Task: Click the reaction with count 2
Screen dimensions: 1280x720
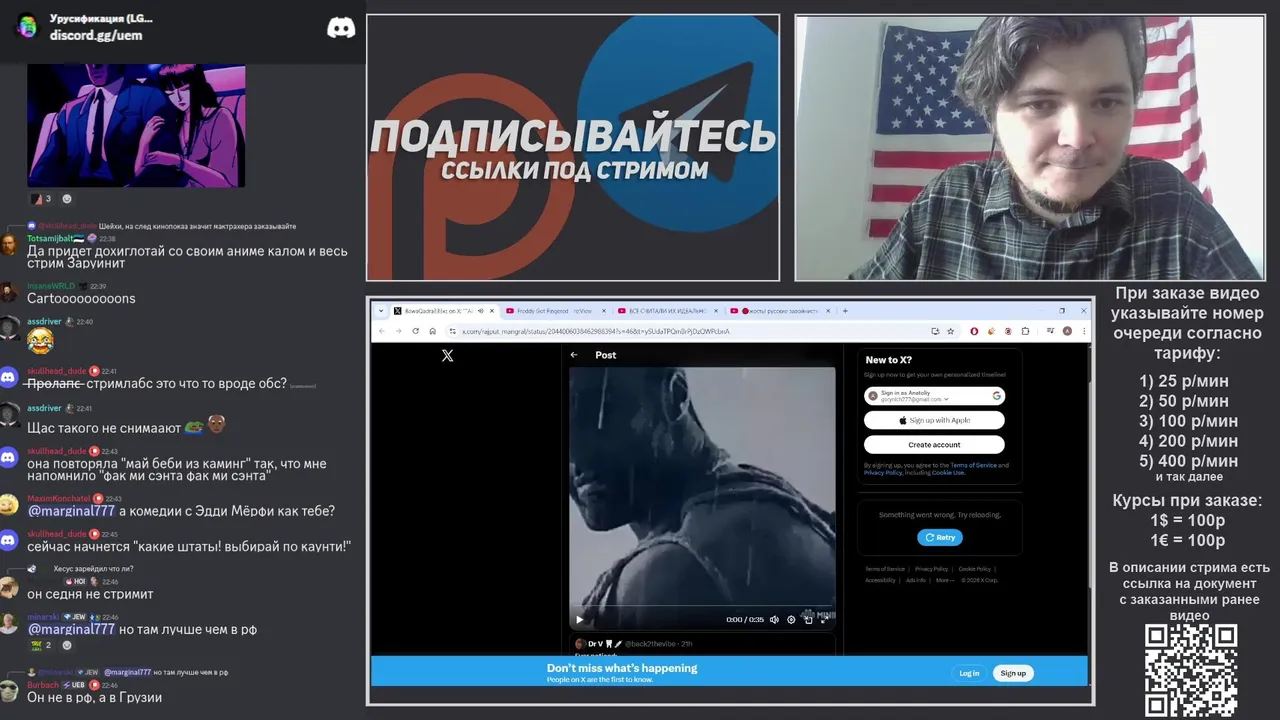Action: (x=41, y=645)
